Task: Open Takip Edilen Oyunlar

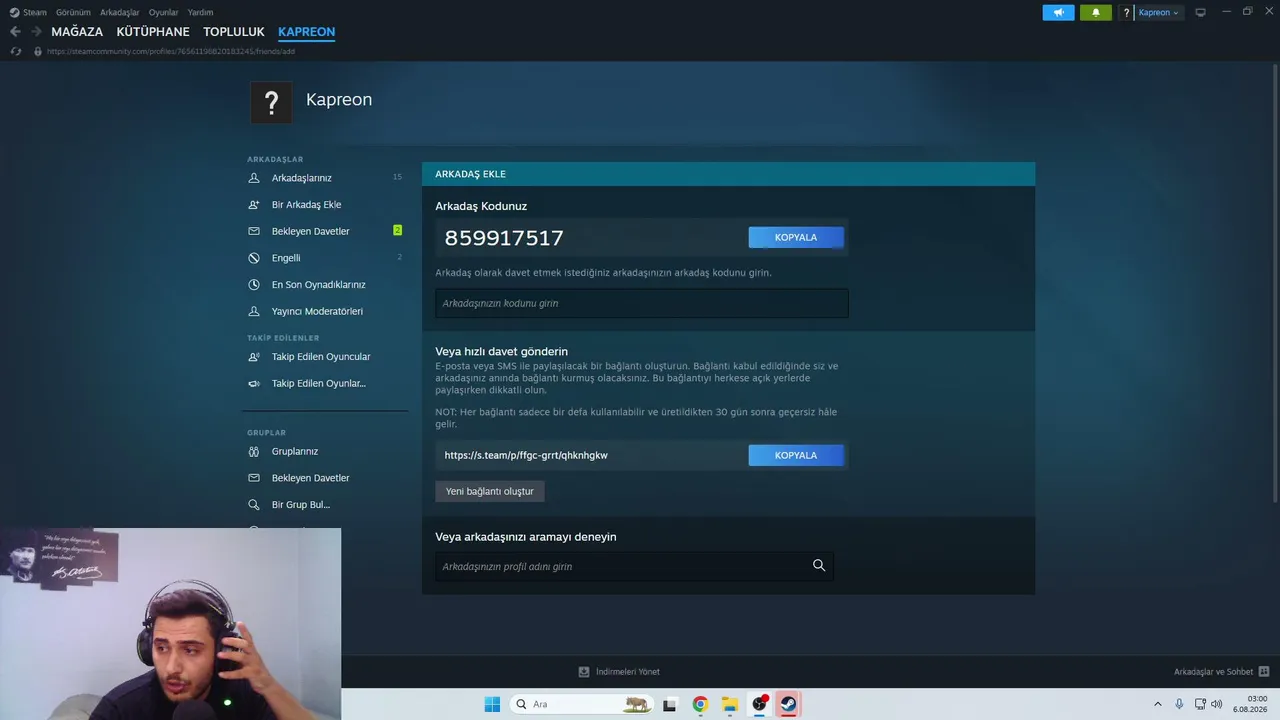Action: tap(319, 383)
